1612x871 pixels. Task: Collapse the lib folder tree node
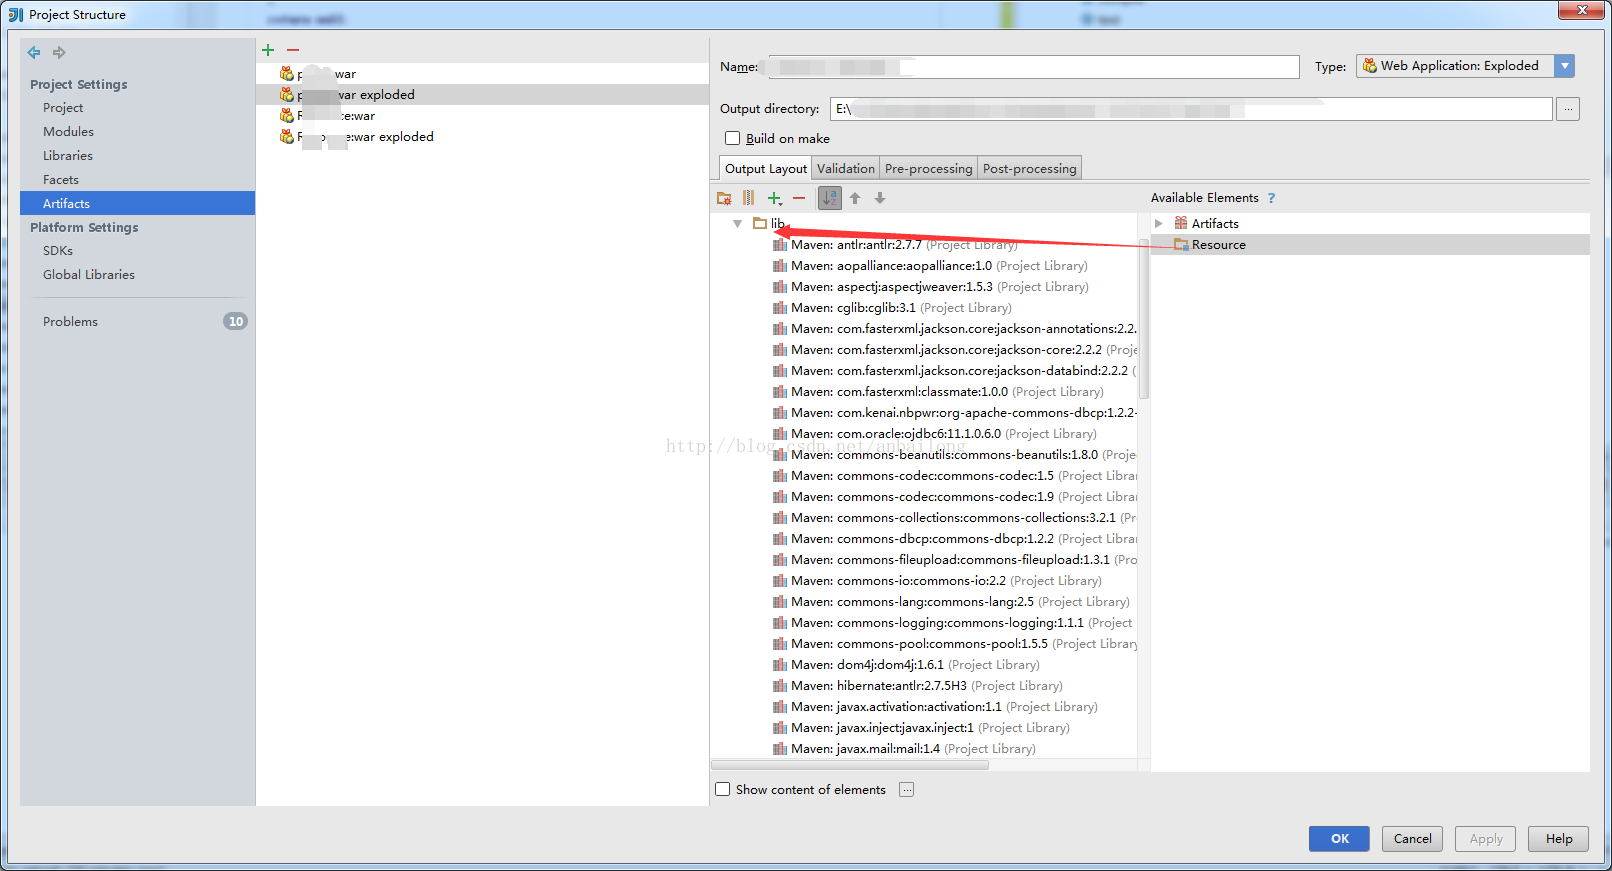737,223
